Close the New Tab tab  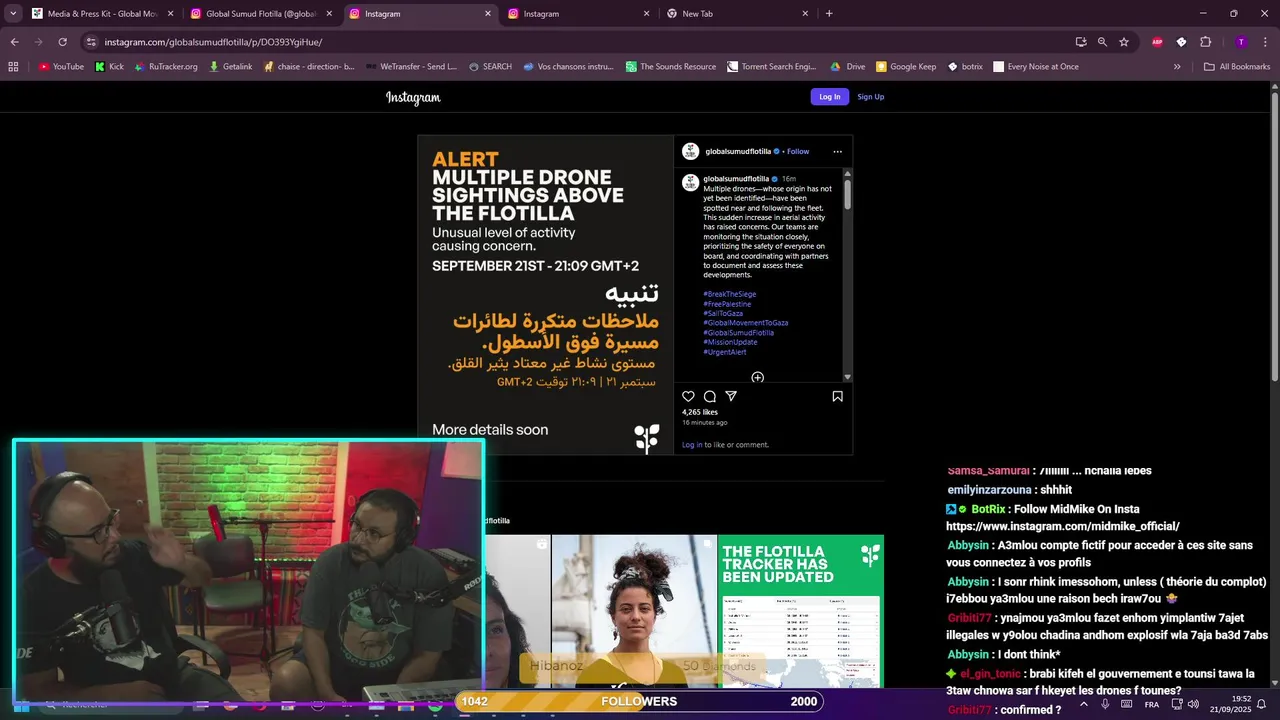point(805,14)
